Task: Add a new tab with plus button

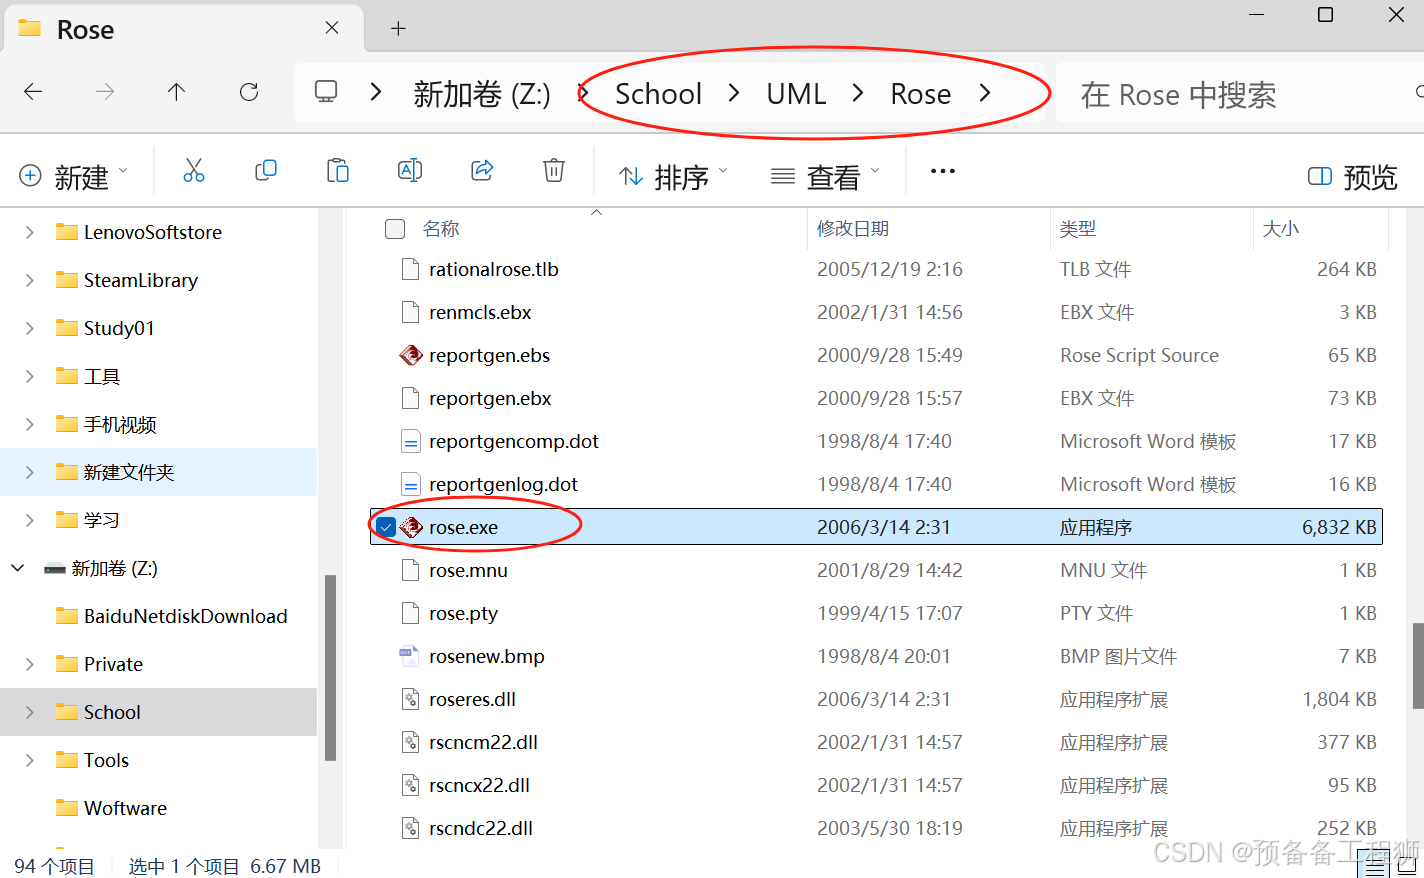Action: click(398, 28)
